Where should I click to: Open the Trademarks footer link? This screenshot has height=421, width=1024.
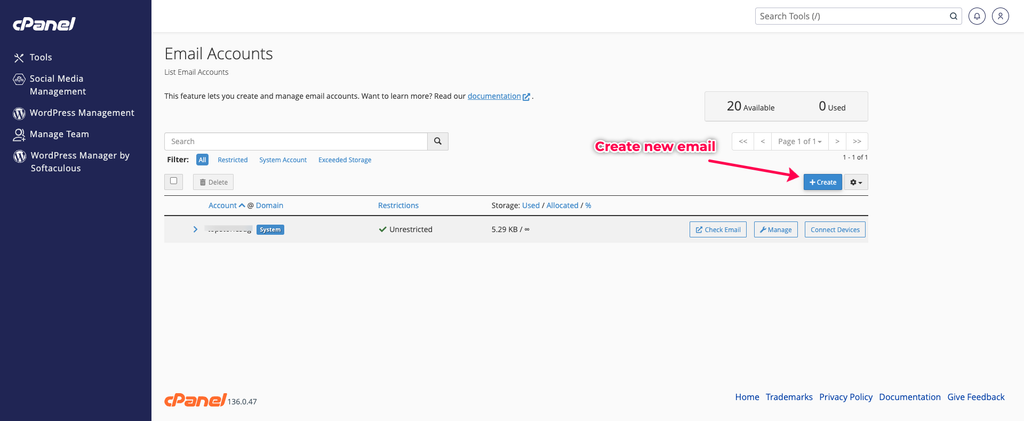tap(789, 397)
